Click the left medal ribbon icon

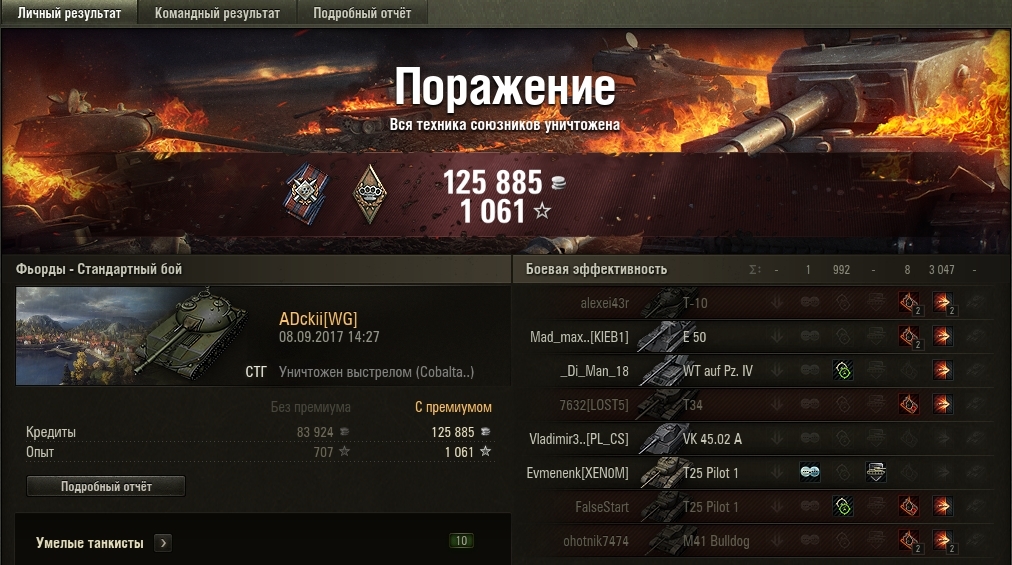coord(306,194)
